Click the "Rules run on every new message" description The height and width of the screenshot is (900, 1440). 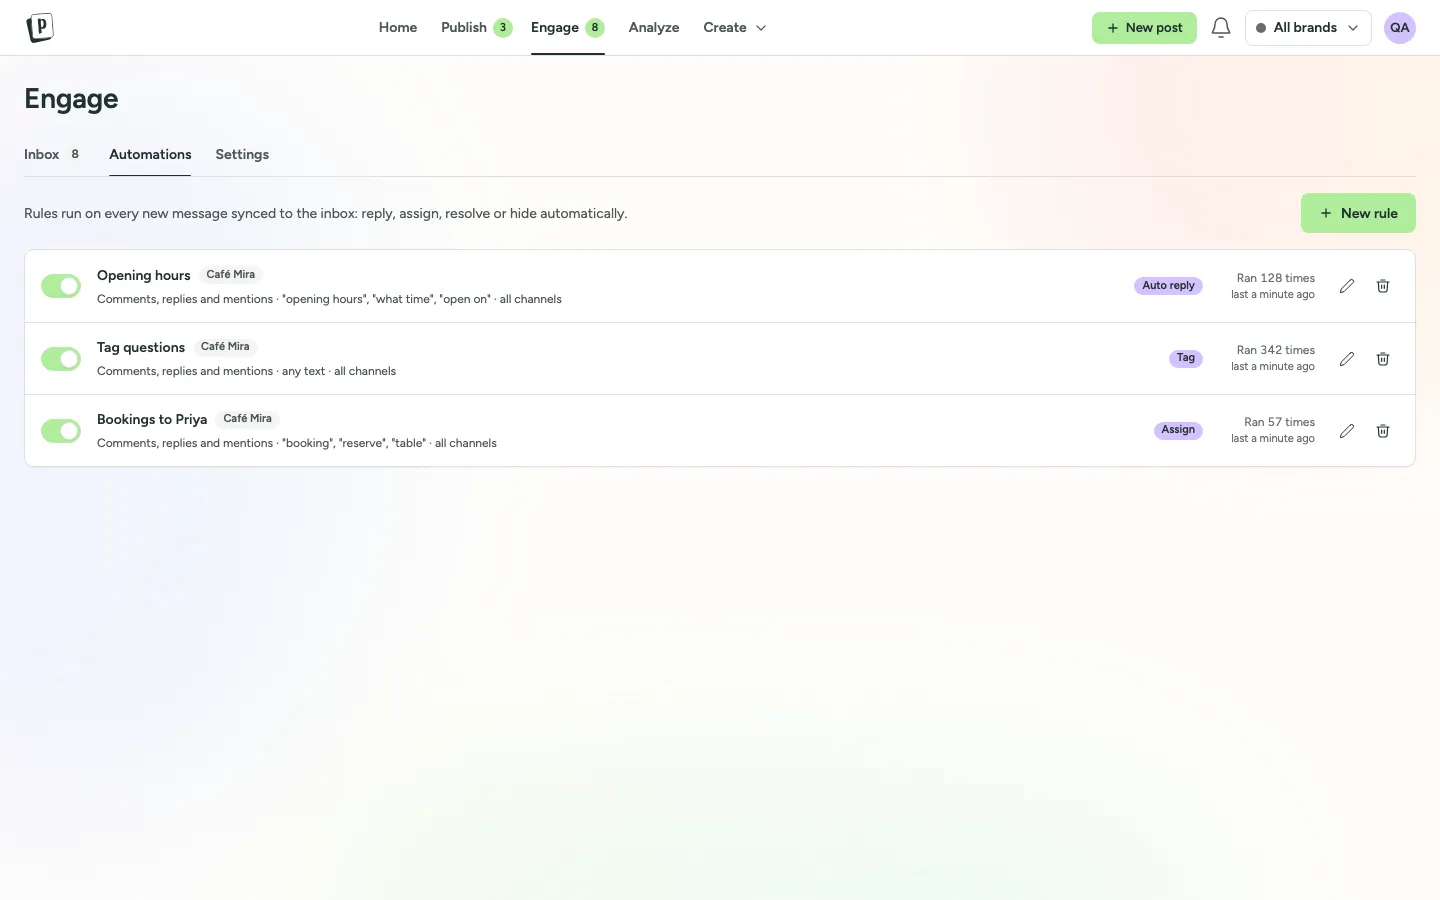[326, 213]
